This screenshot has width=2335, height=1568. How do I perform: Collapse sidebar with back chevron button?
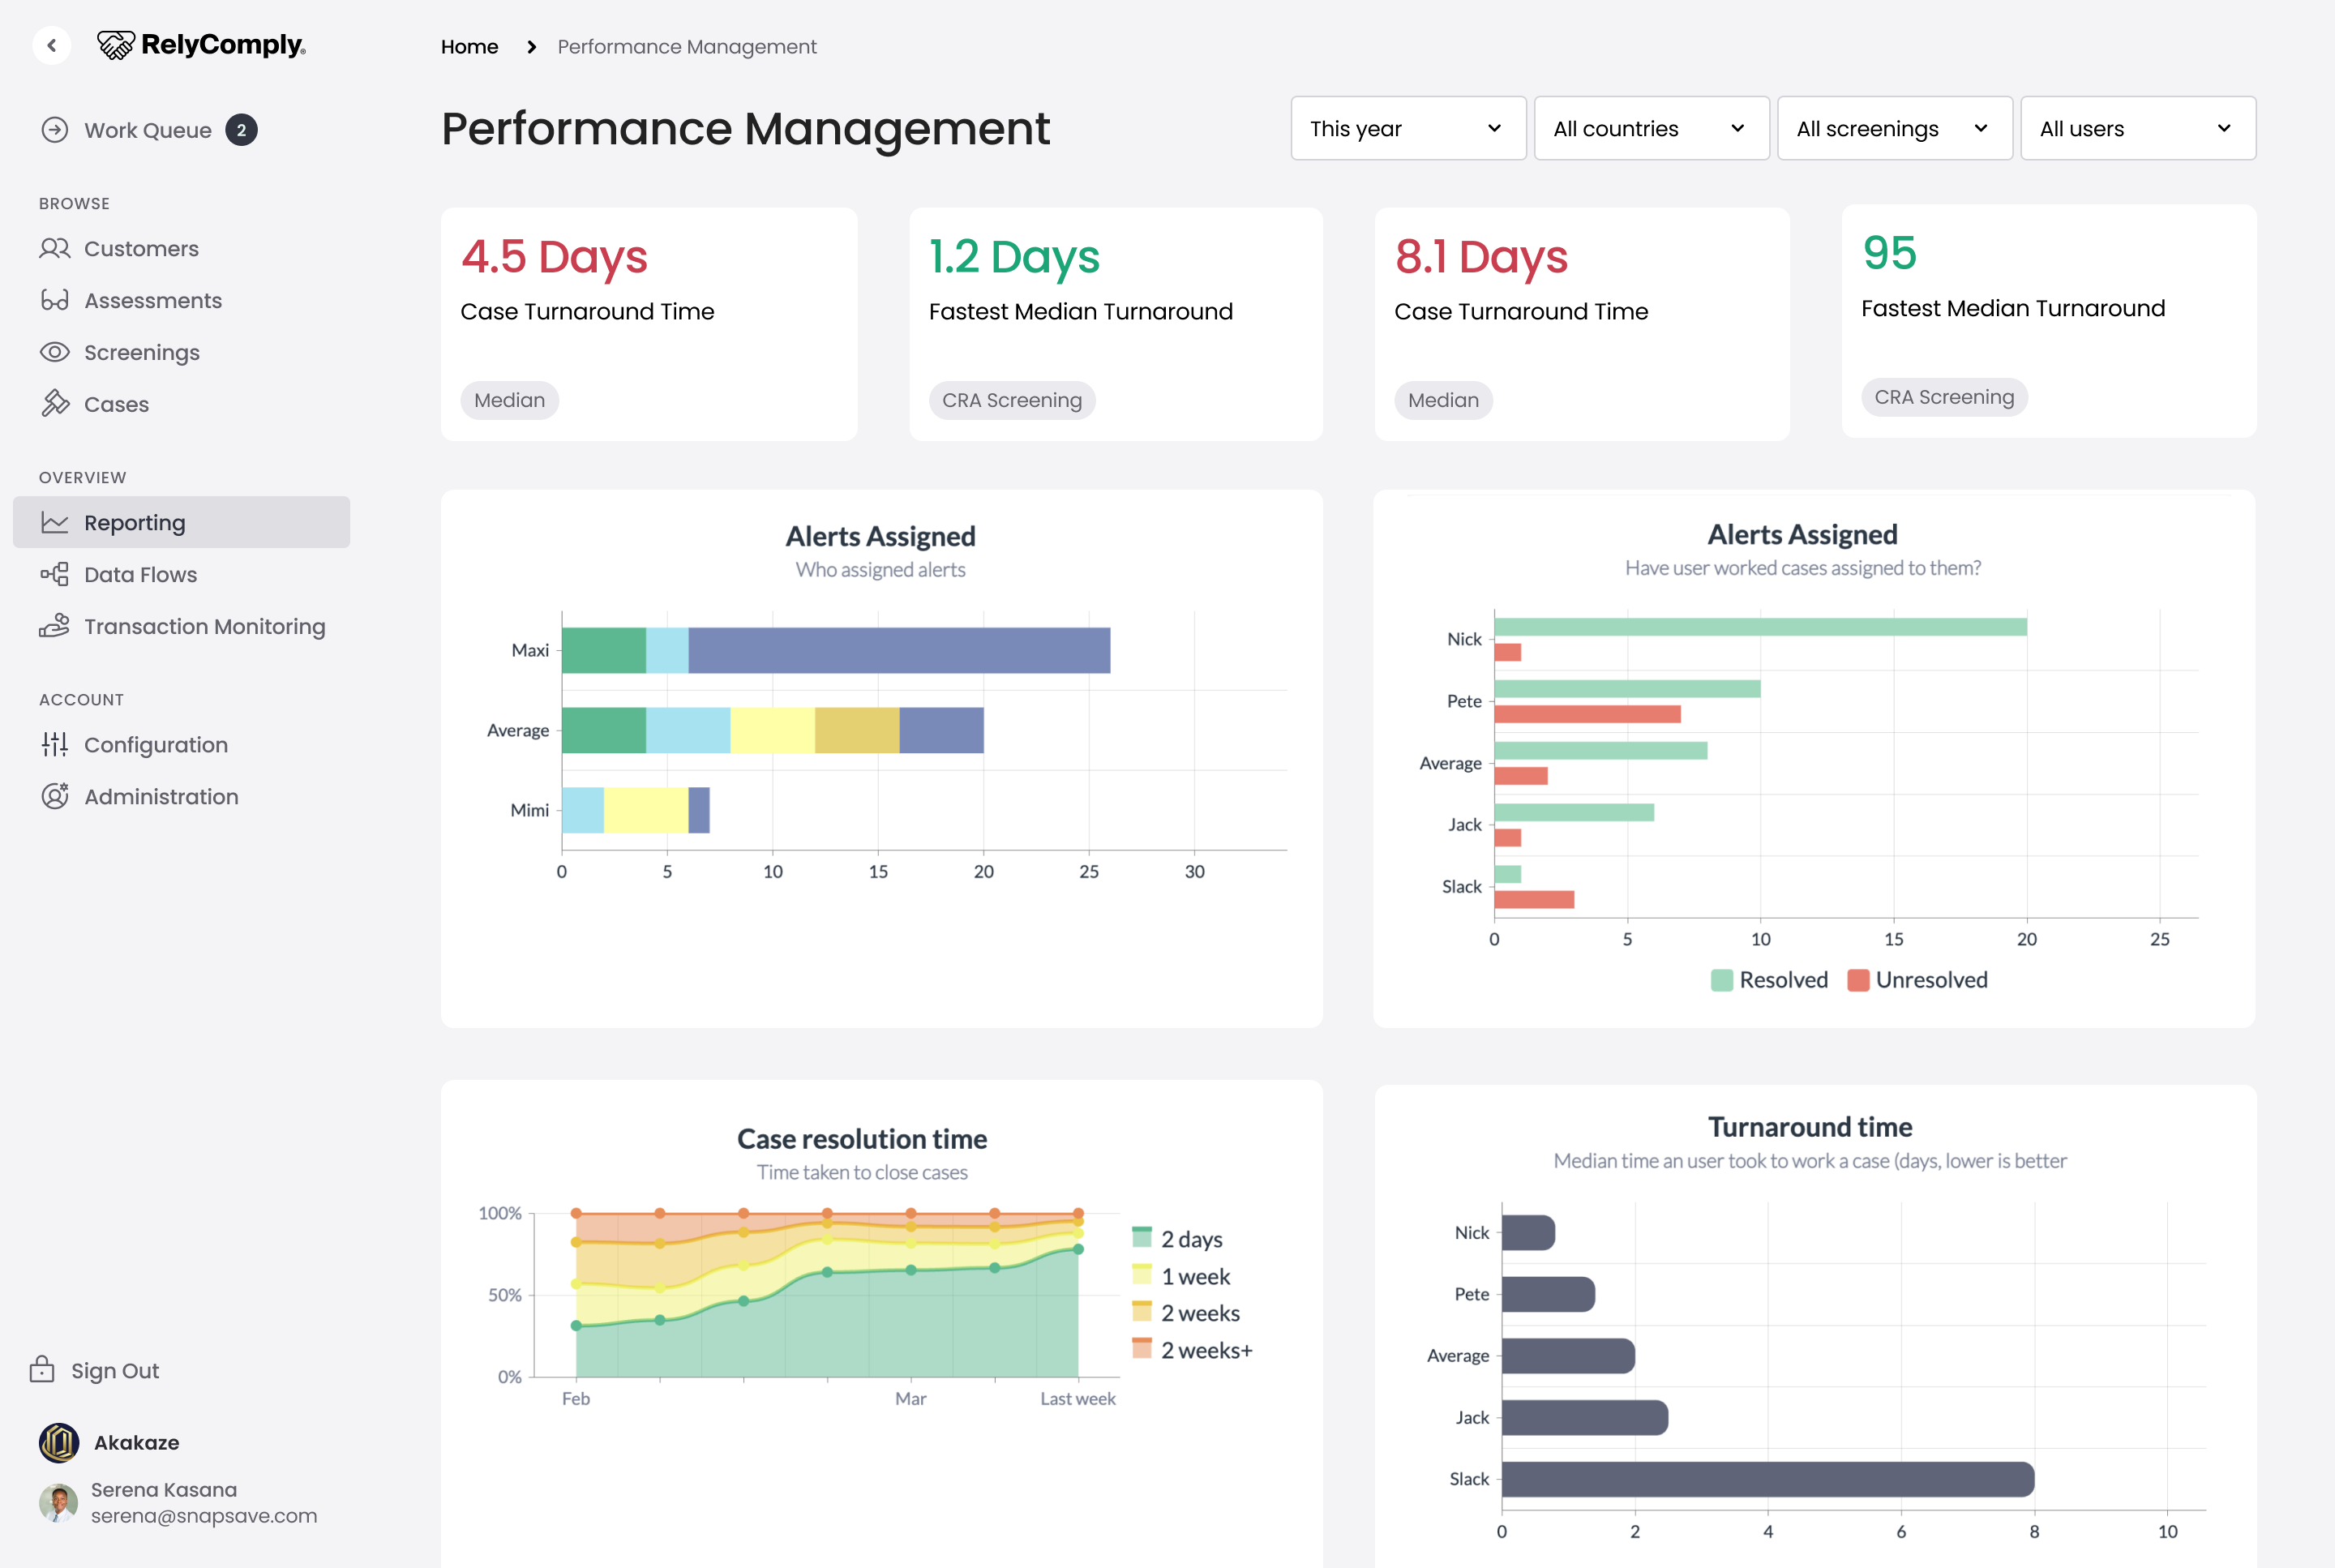click(x=52, y=45)
